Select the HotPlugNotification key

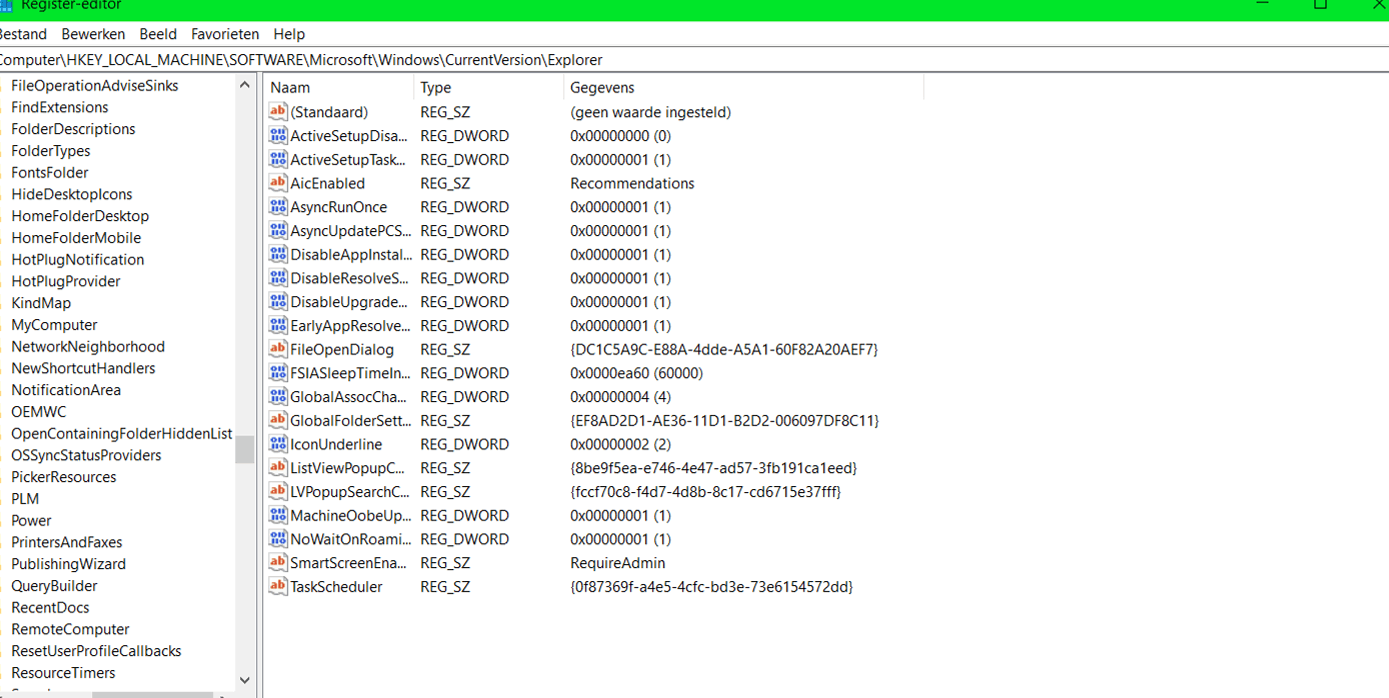pyautogui.click(x=78, y=259)
